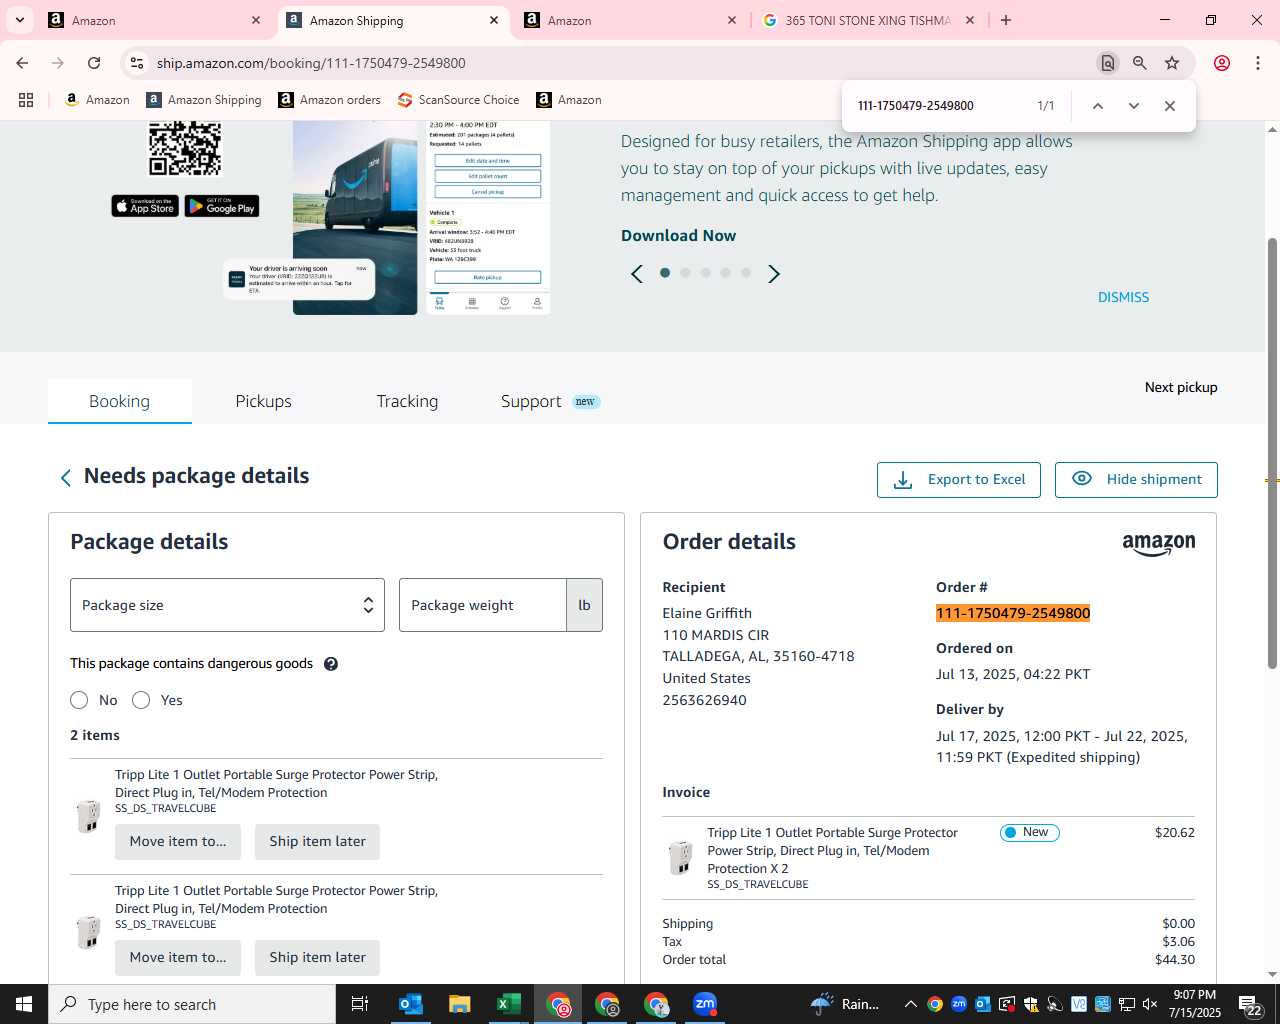The width and height of the screenshot is (1280, 1024).
Task: Open tab search dropdown in Chrome
Action: click(19, 20)
